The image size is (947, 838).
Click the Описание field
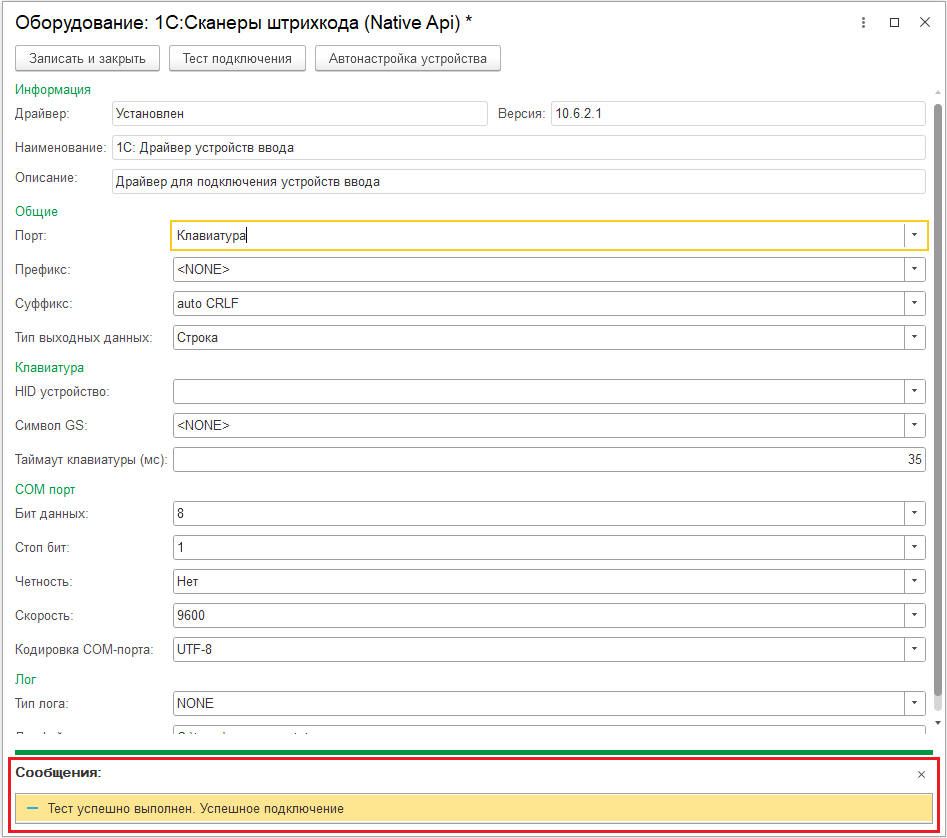tap(519, 181)
